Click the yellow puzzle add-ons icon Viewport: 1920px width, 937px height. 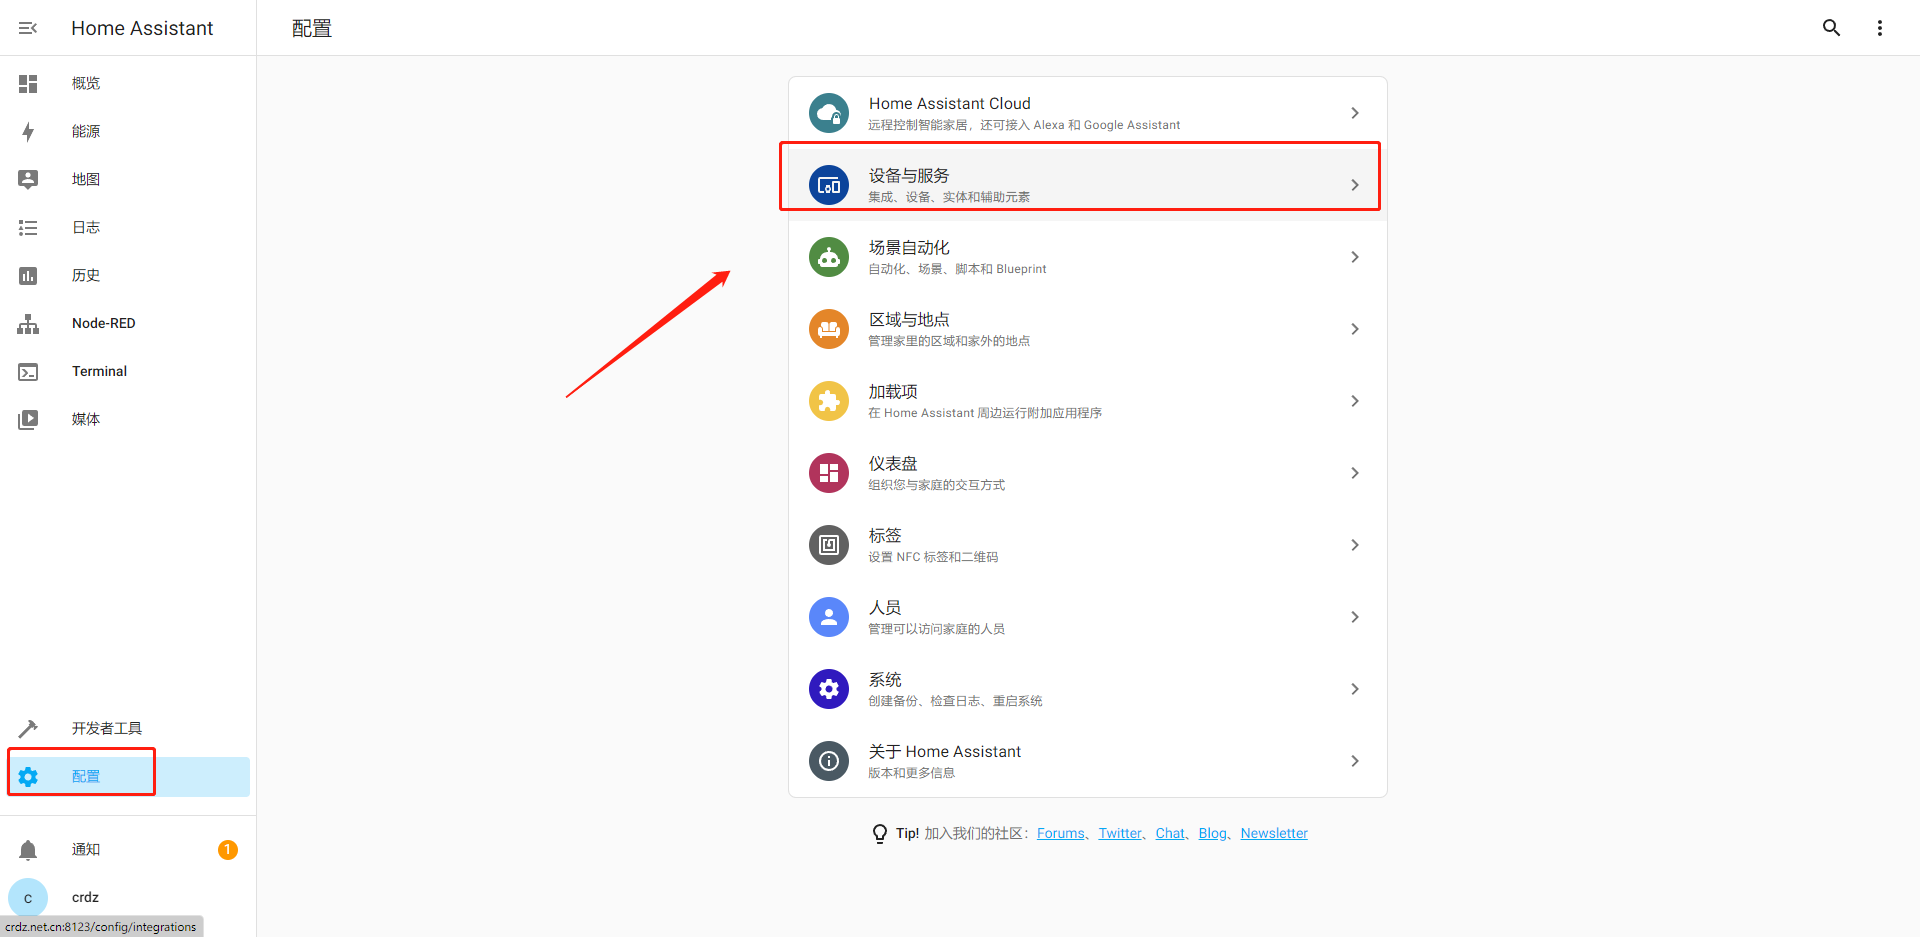pos(828,401)
